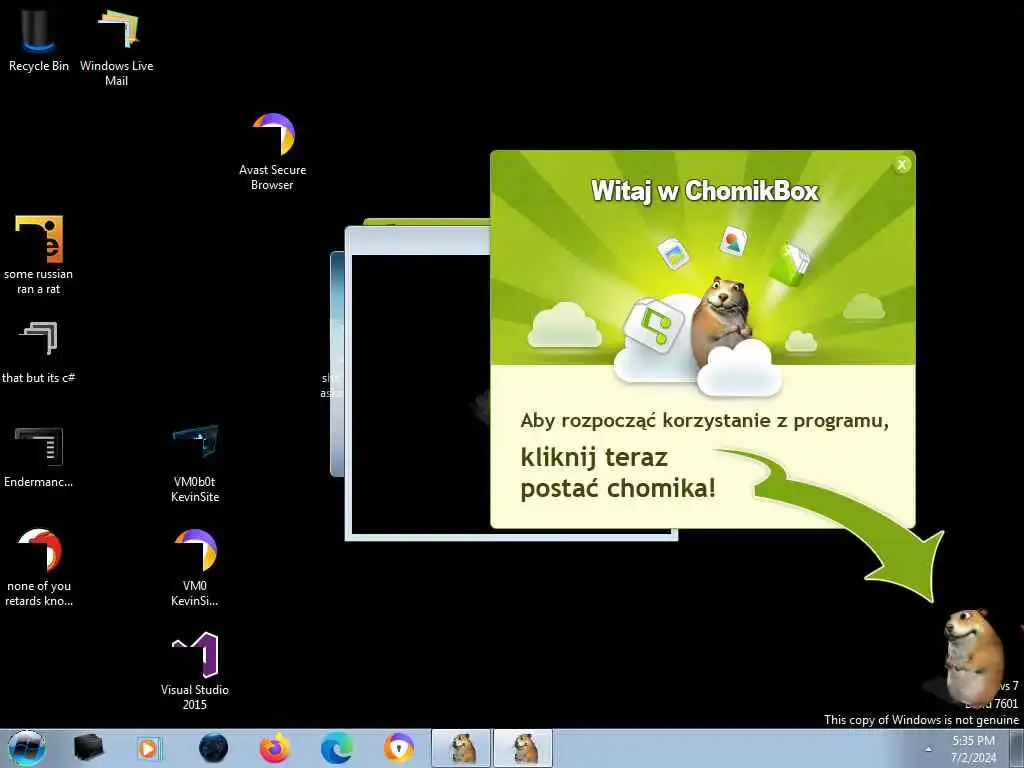This screenshot has height=768, width=1024.
Task: Open the taskbar clock showing 5:35 PM
Action: coord(973,749)
